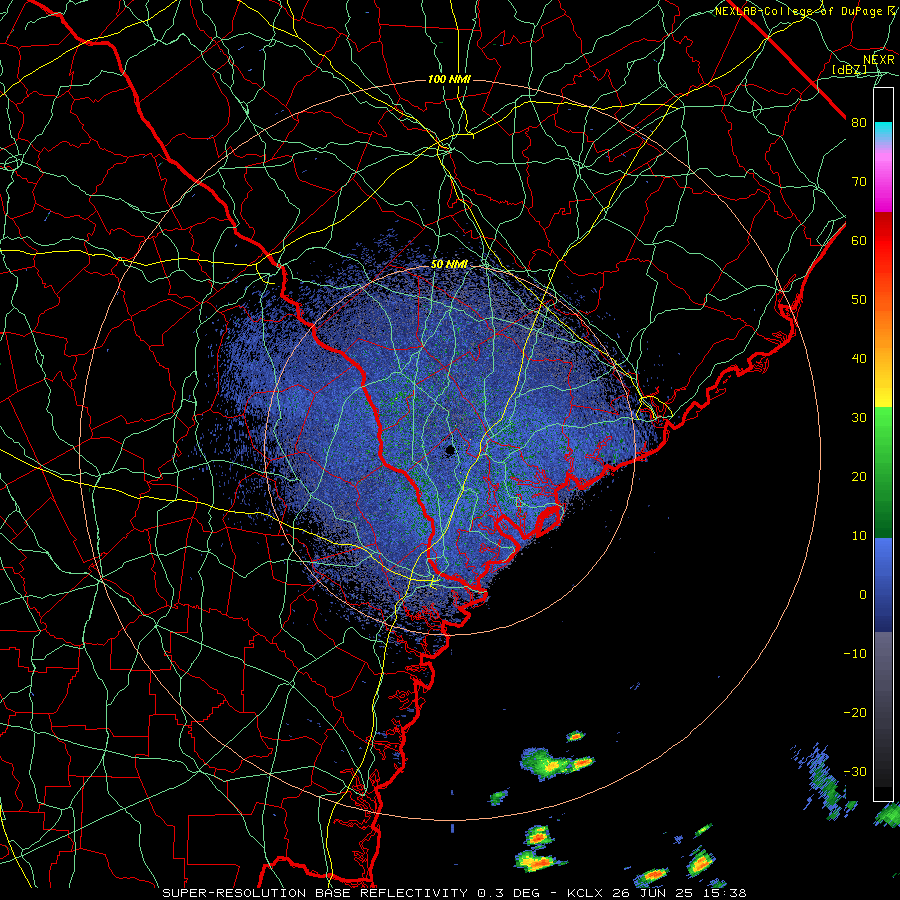Click the -30 value on the color scale
Viewport: 900px width, 900px height.
click(855, 772)
